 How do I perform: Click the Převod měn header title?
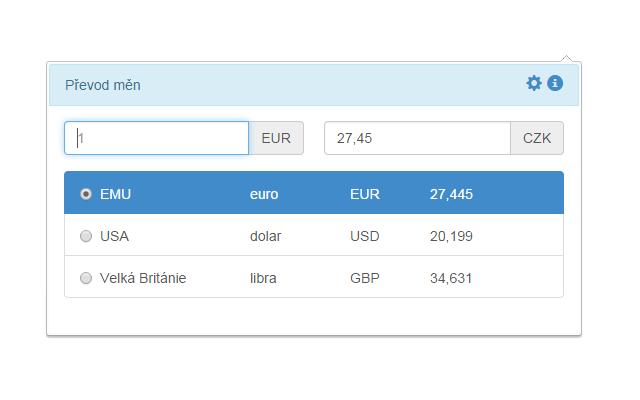coord(103,85)
